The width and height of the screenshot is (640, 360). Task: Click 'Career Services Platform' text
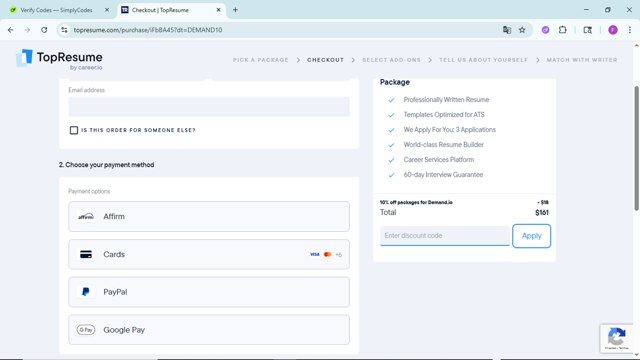click(x=439, y=160)
